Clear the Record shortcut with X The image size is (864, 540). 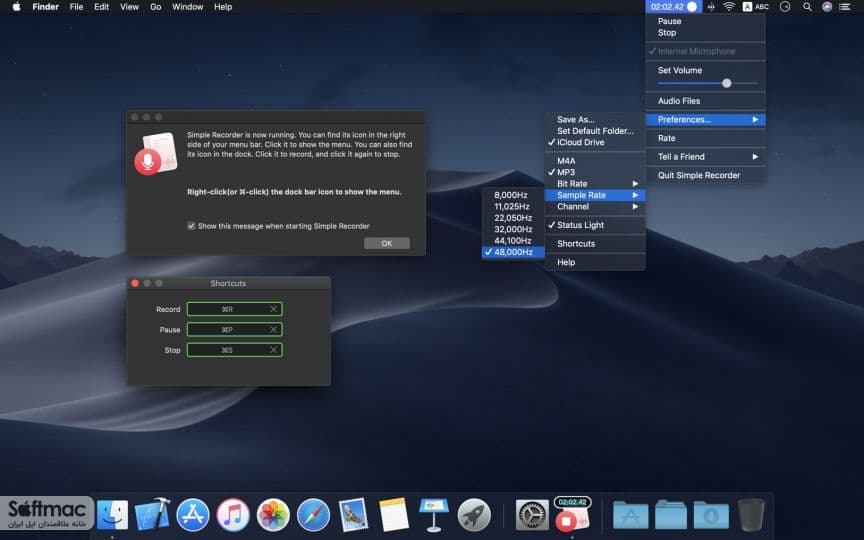click(273, 309)
